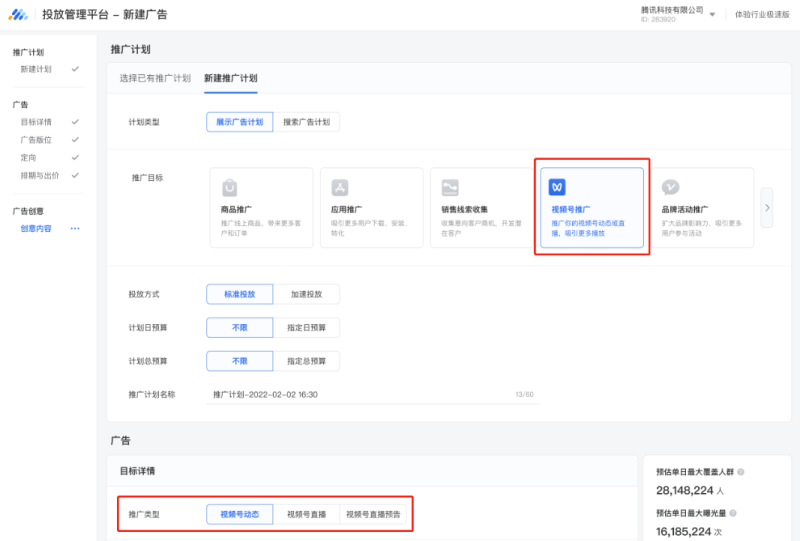Click the 商品推广 shopping bag icon
This screenshot has width=800, height=541.
(229, 187)
